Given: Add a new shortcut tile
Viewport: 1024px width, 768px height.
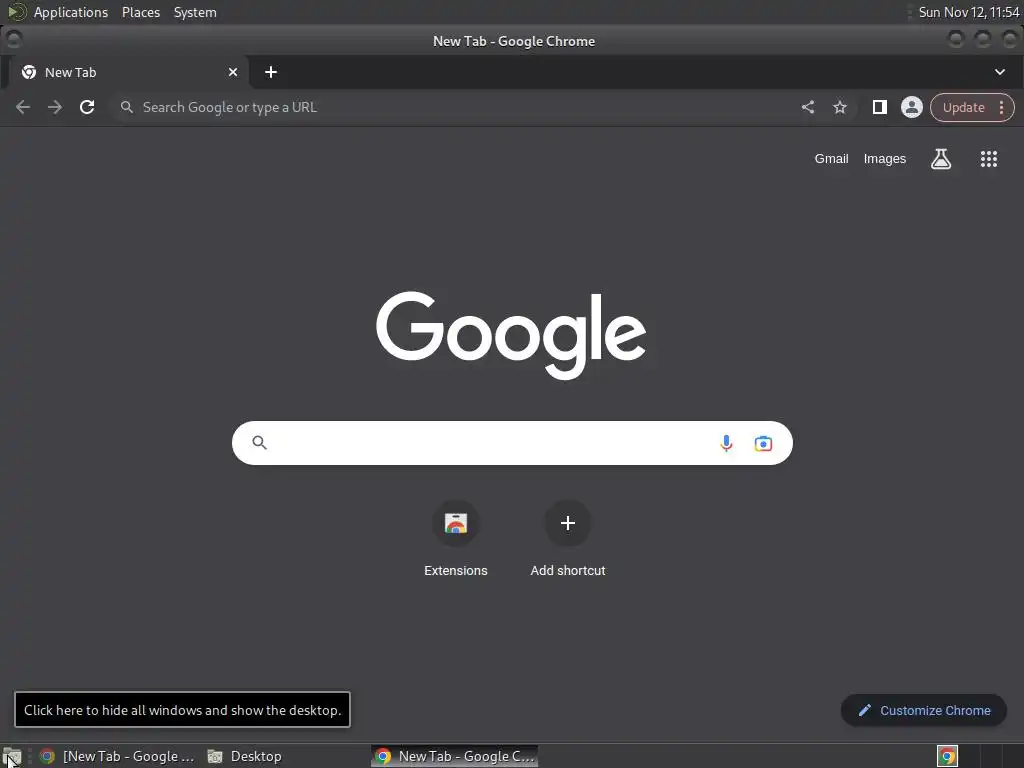Looking at the screenshot, I should pos(568,539).
